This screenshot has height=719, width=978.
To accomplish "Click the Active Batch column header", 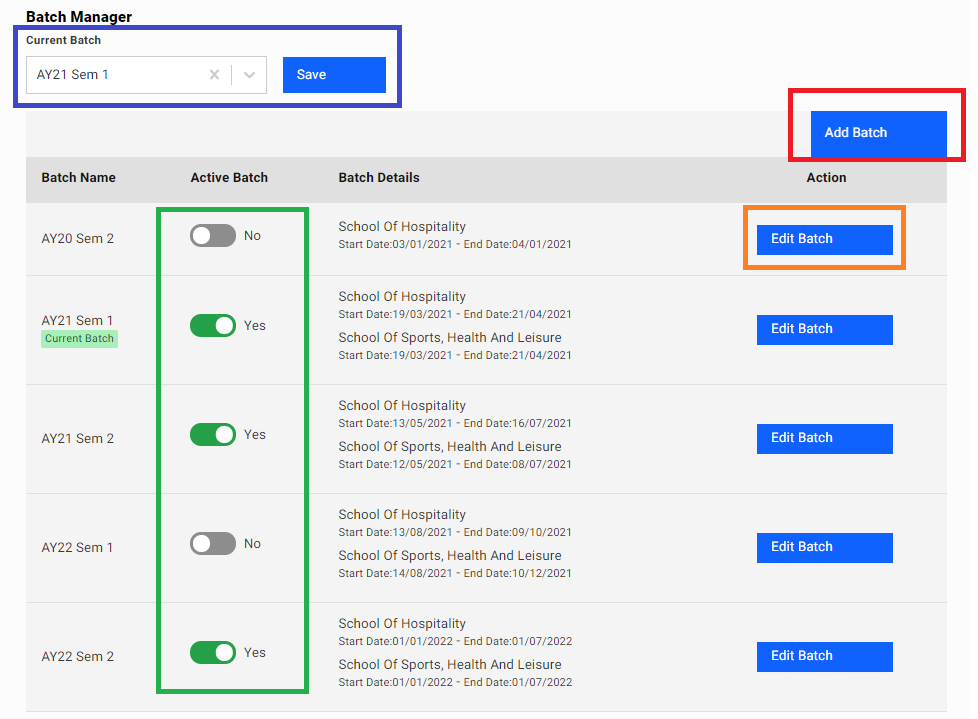I will coord(229,178).
